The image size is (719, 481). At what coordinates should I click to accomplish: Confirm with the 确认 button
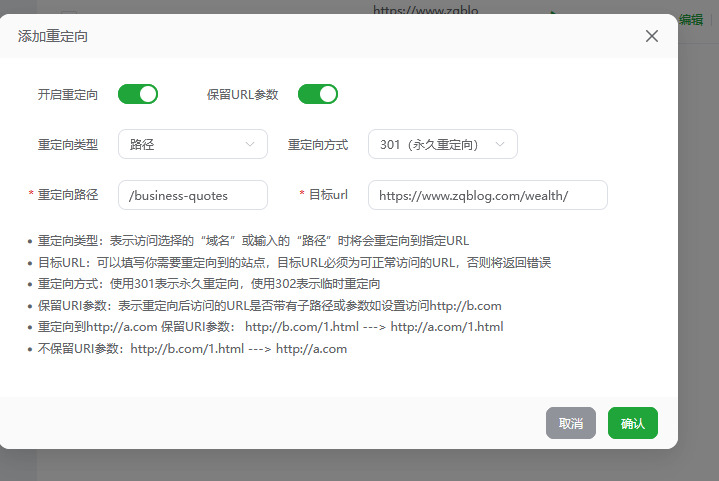[633, 423]
